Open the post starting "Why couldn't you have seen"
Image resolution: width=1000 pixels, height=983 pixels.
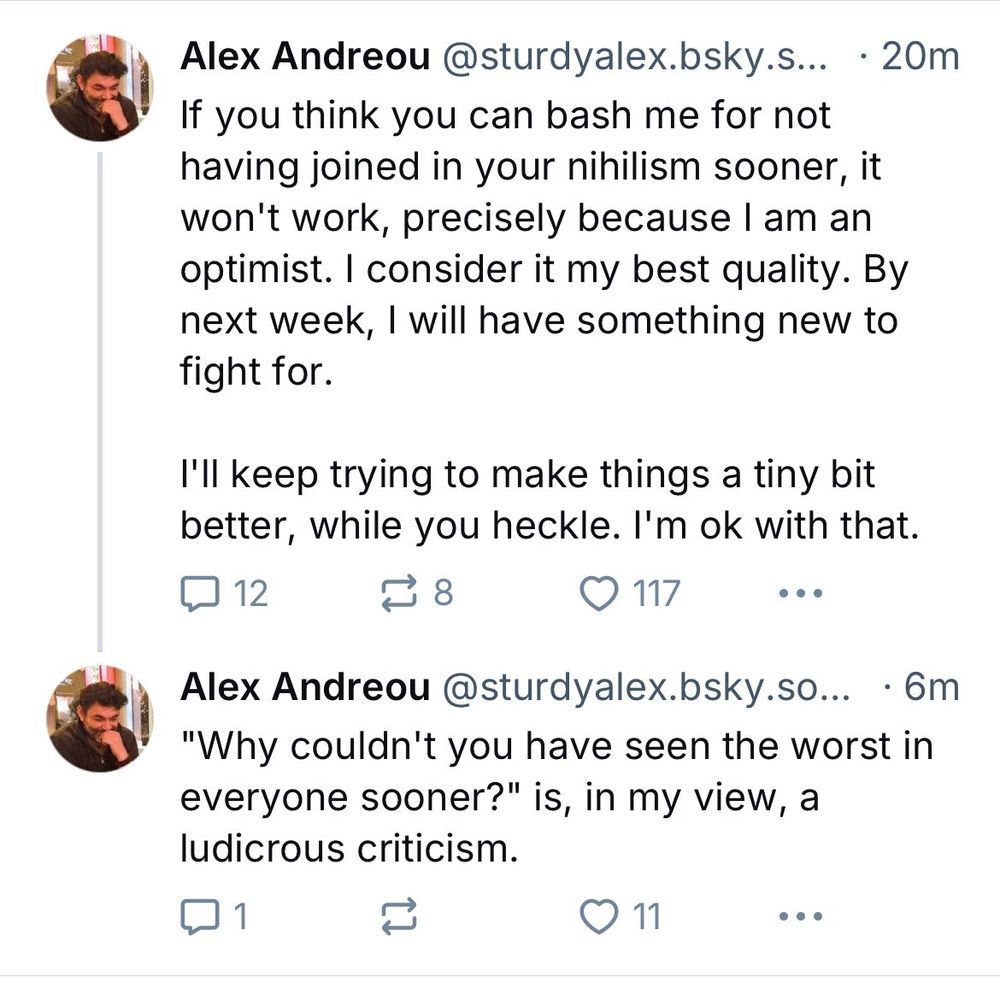click(x=540, y=798)
